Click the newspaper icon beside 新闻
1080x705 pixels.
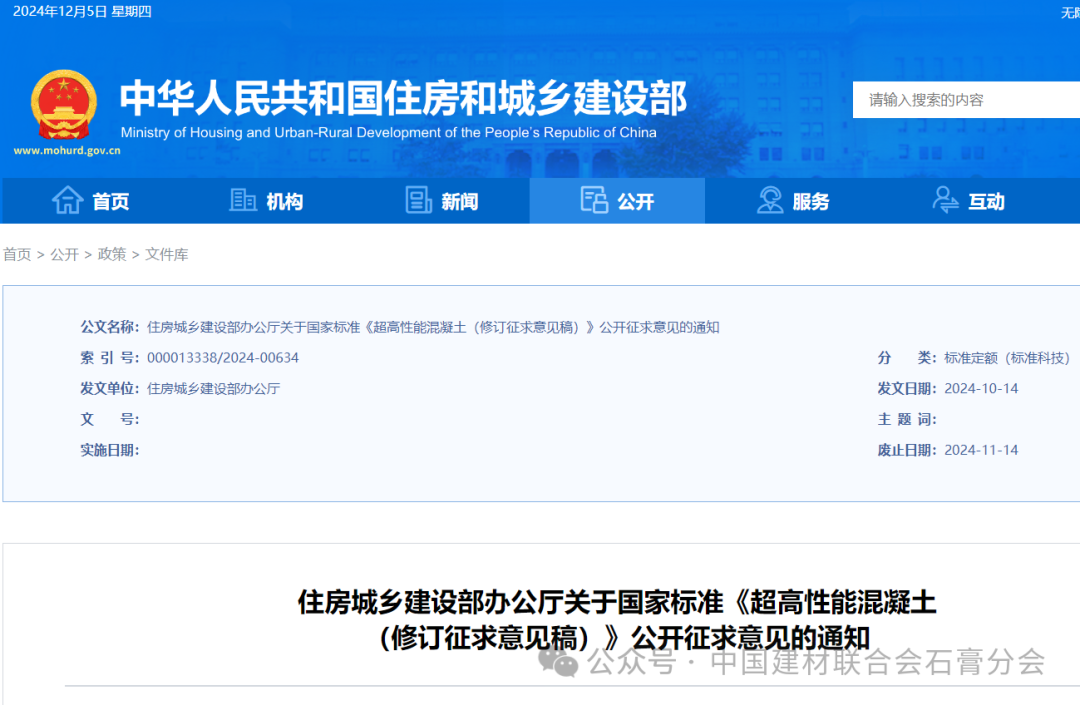419,200
